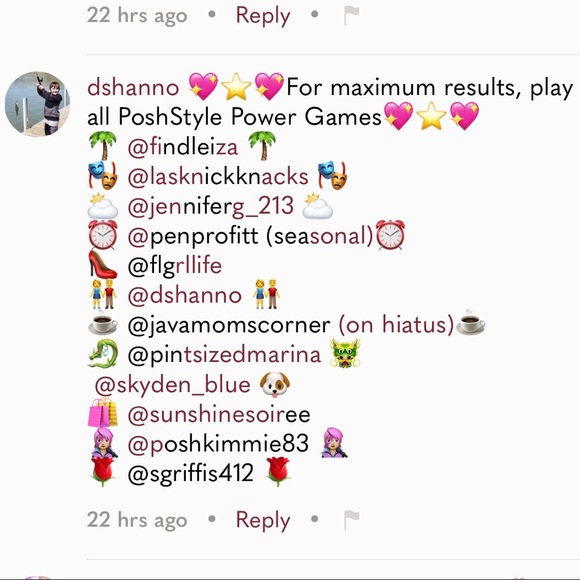The height and width of the screenshot is (580, 580).
Task: Open dshanno's profile picture
Action: [x=37, y=104]
